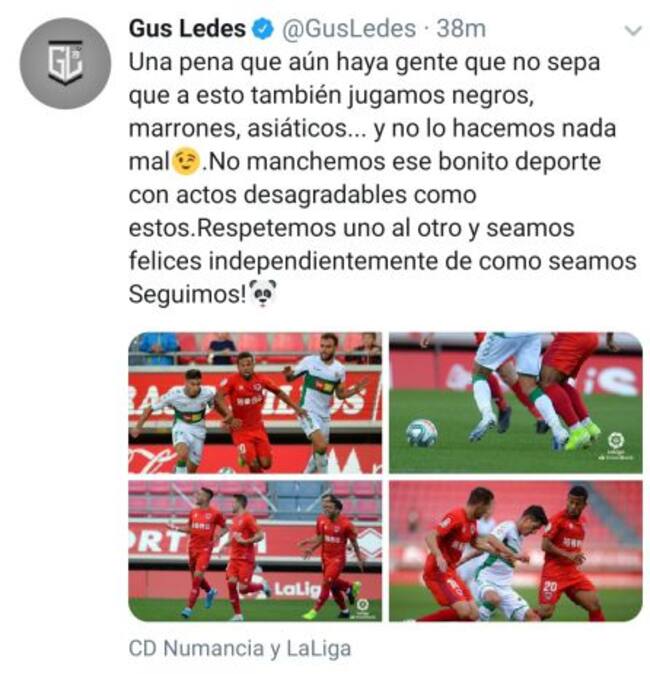Screen dimensions: 650x674
Task: Open the photo of three red-kit players
Action: pyautogui.click(x=255, y=551)
